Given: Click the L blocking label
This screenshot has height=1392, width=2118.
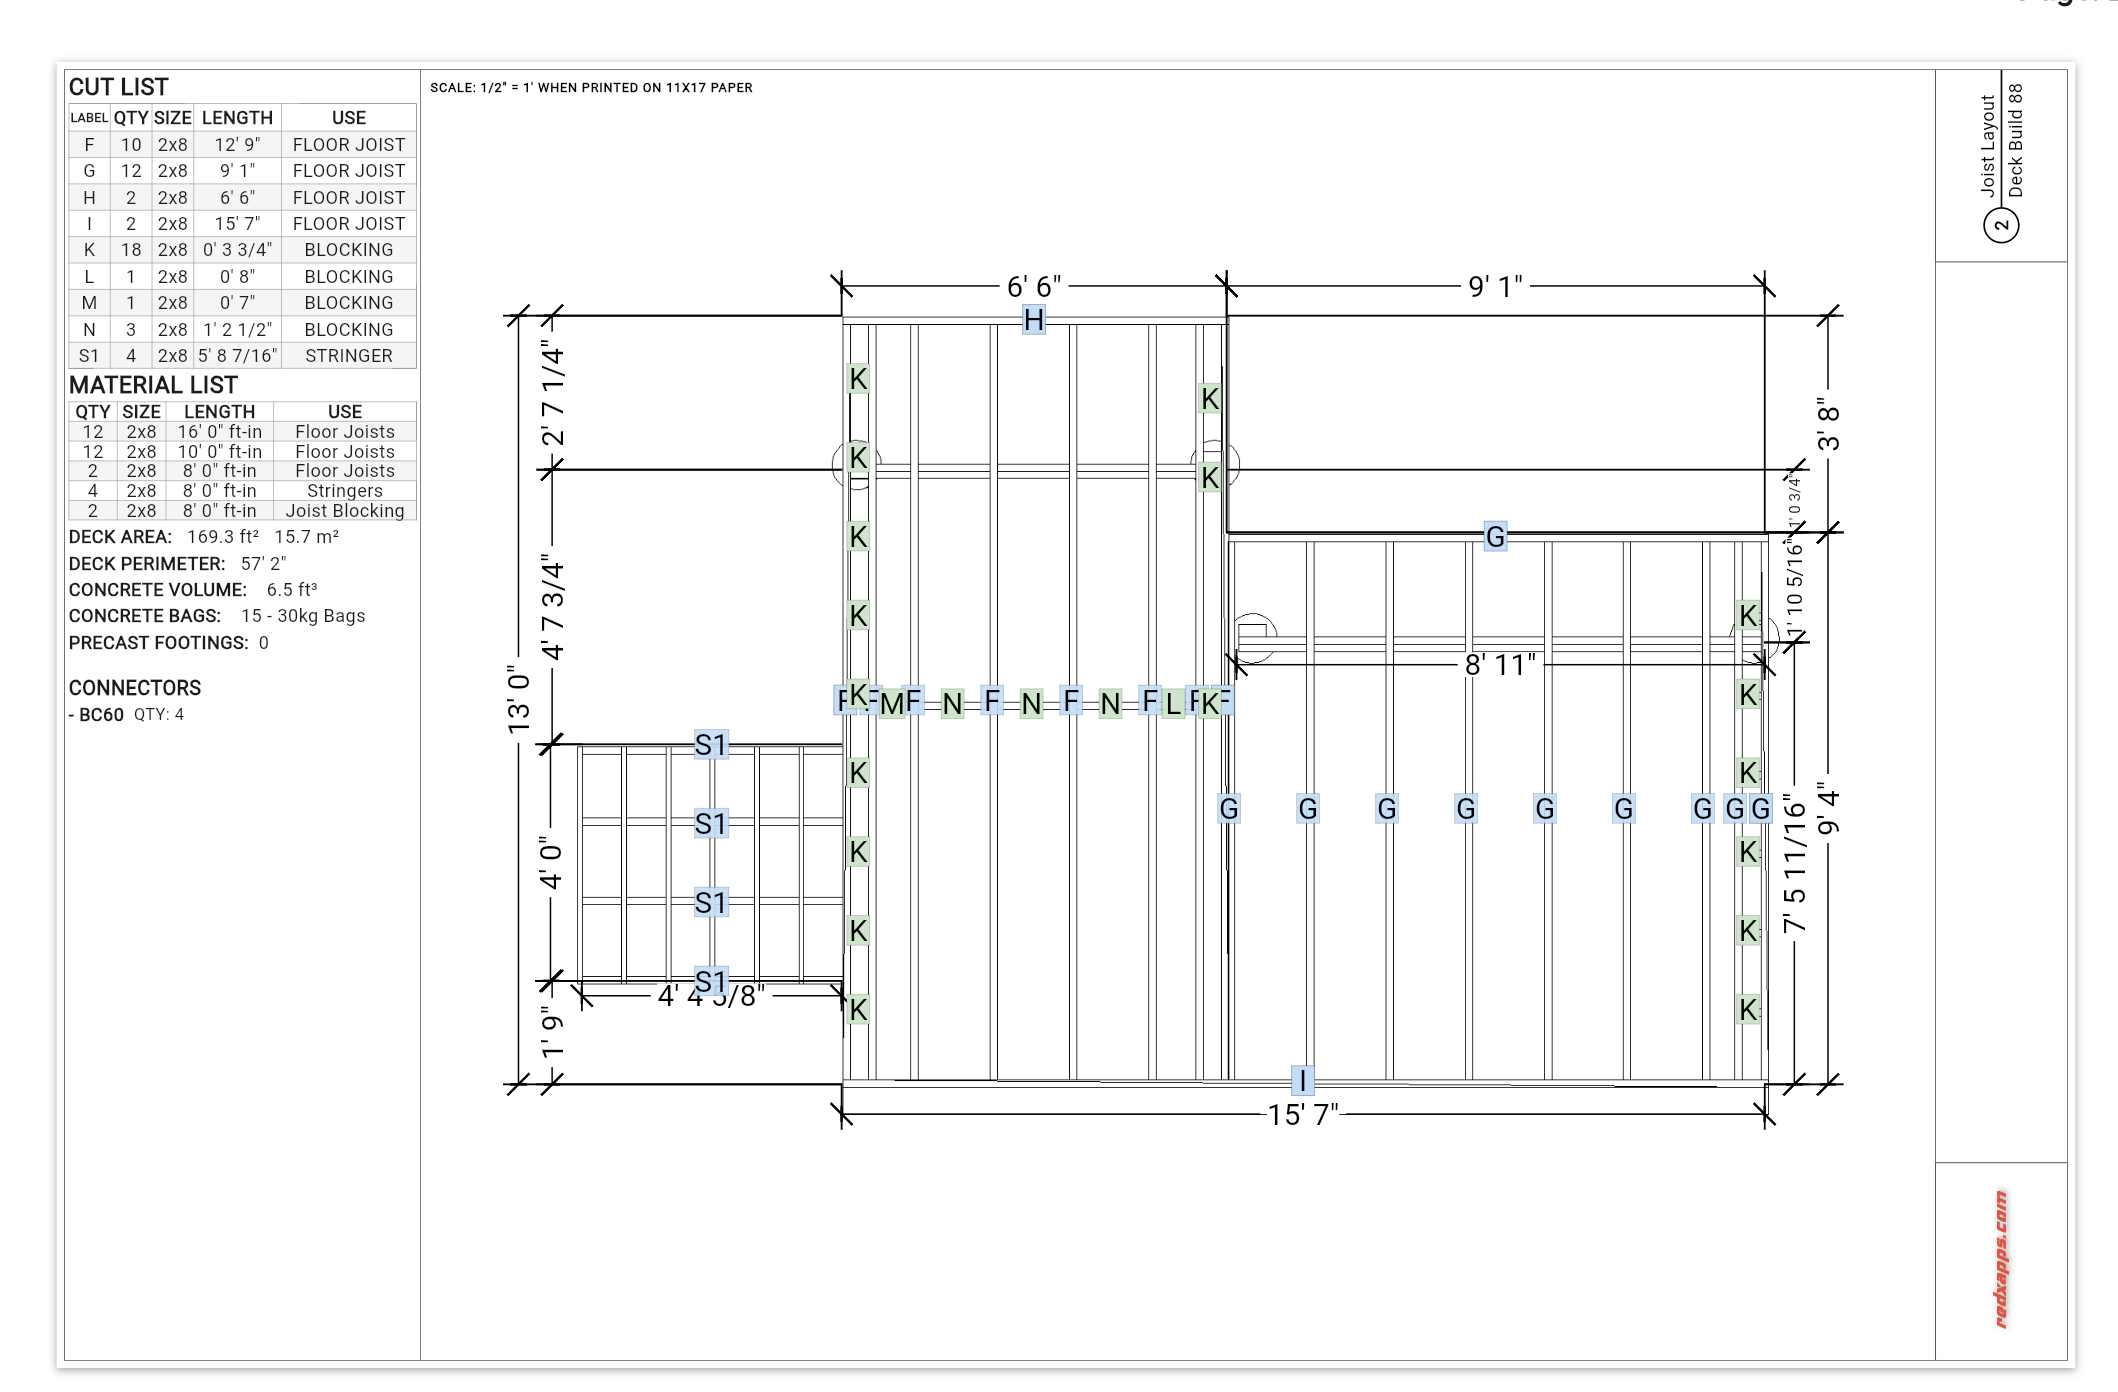Looking at the screenshot, I should pos(1173,704).
